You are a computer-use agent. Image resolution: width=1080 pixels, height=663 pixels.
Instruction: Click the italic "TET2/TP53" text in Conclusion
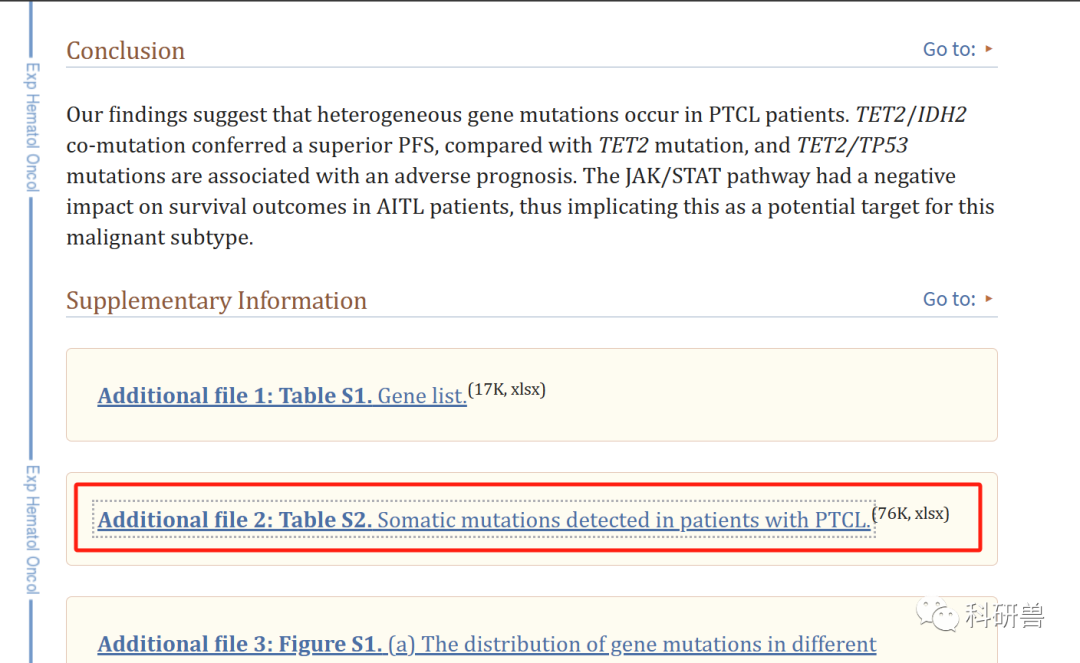coord(852,146)
